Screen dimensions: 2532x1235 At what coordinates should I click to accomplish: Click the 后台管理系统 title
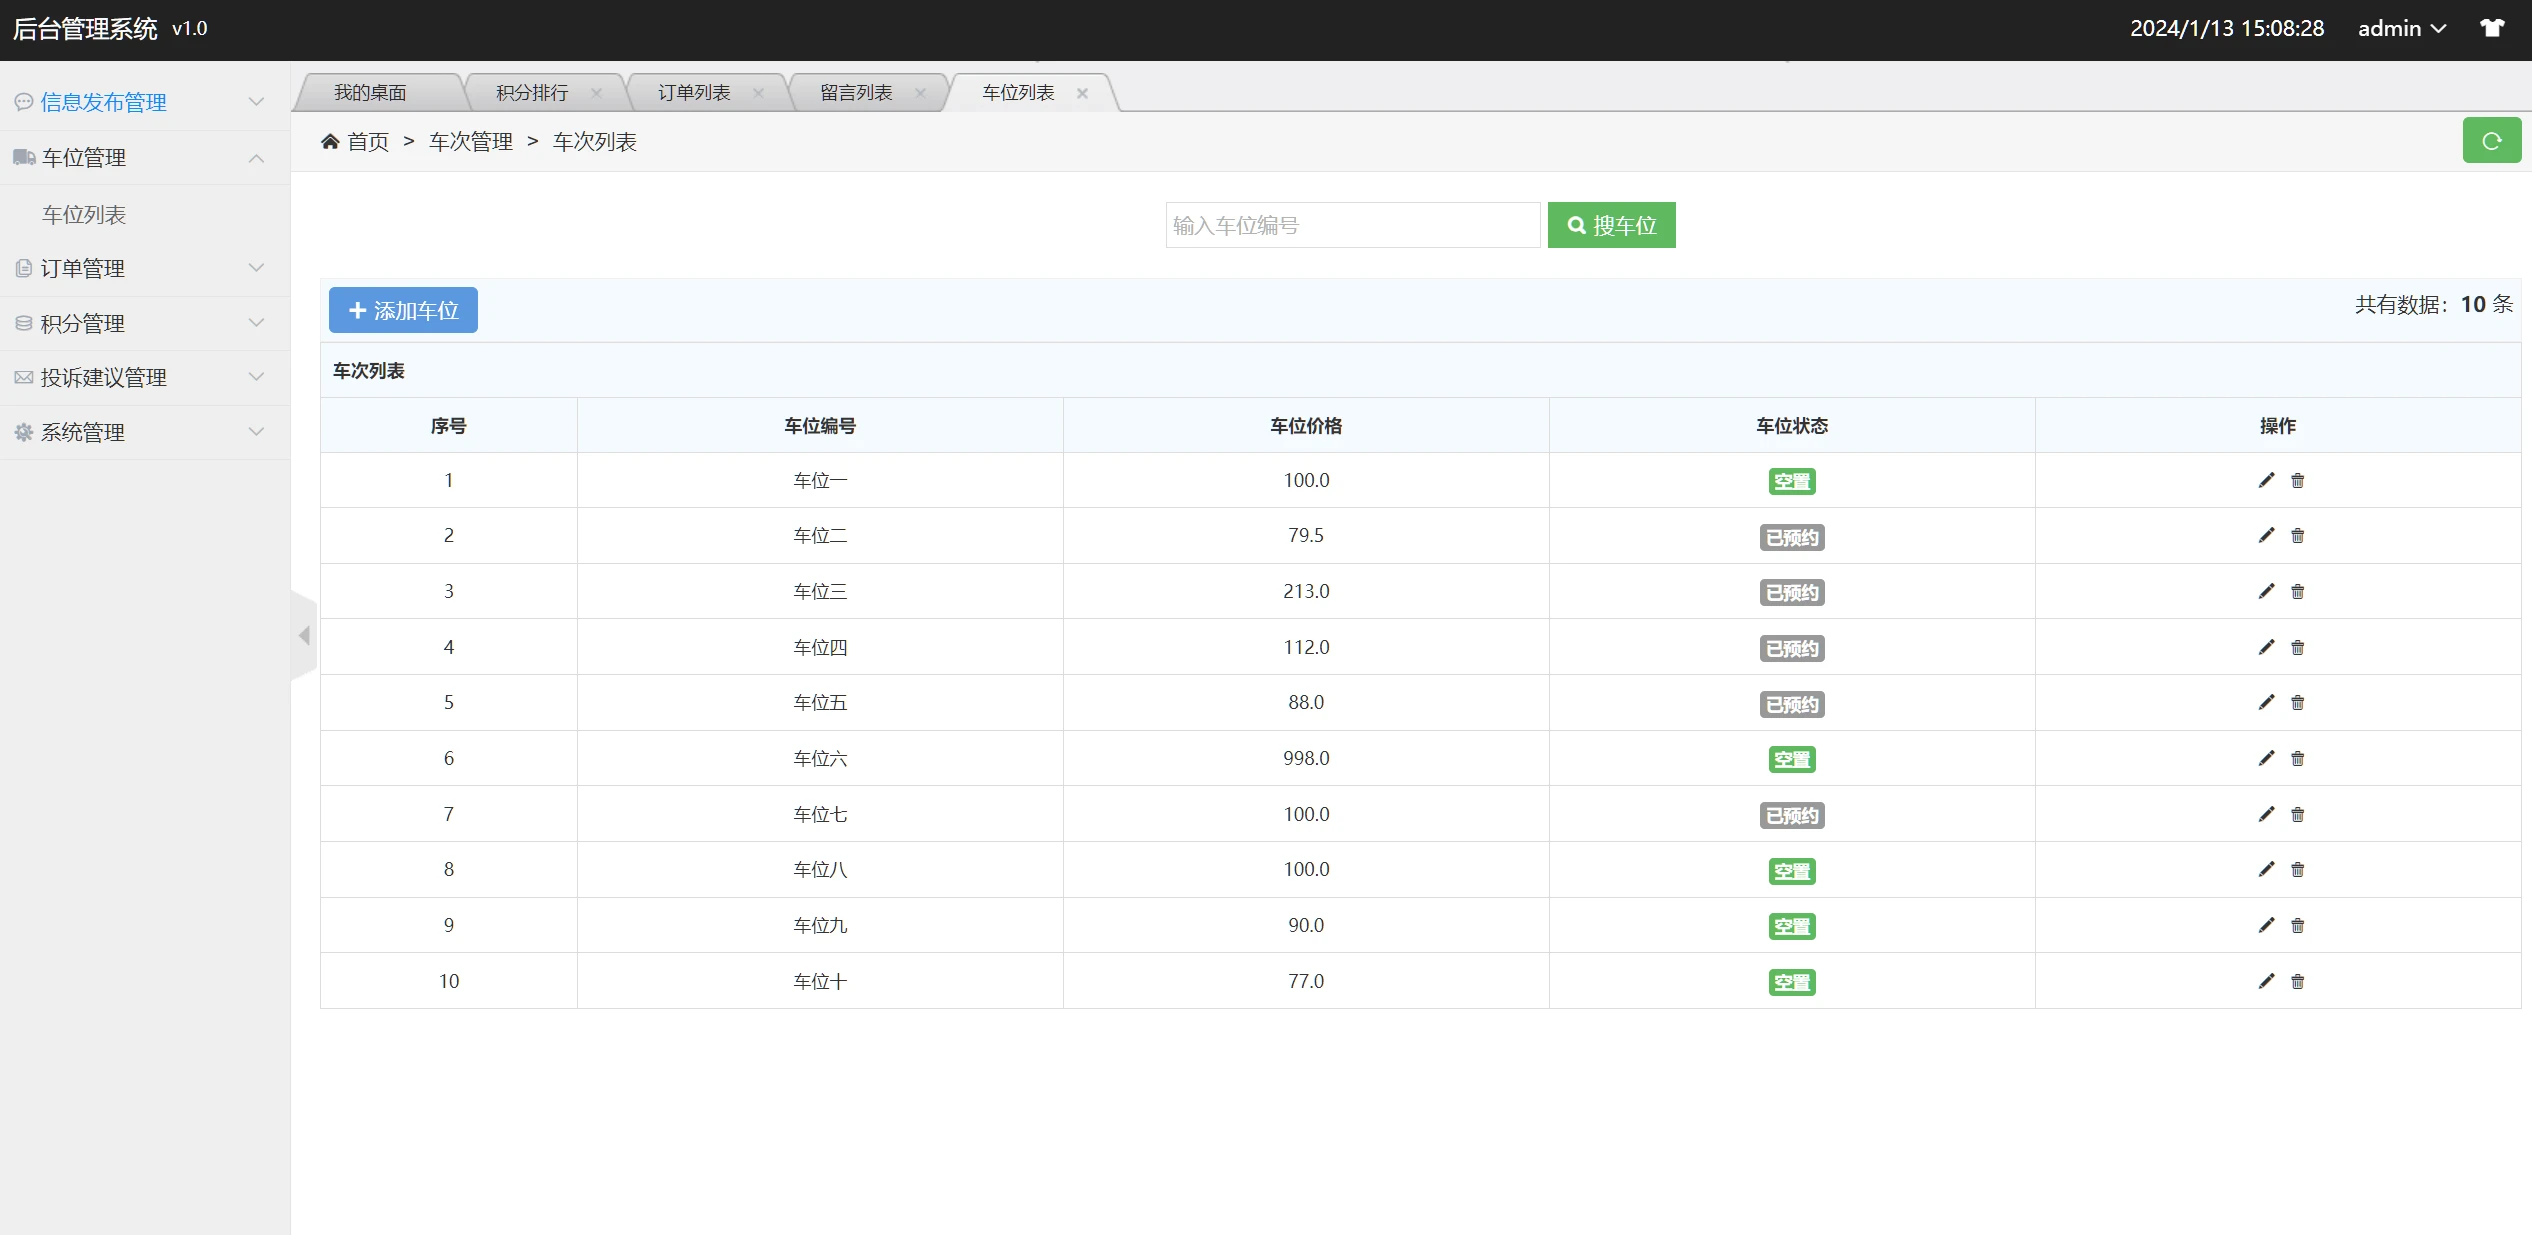click(85, 29)
